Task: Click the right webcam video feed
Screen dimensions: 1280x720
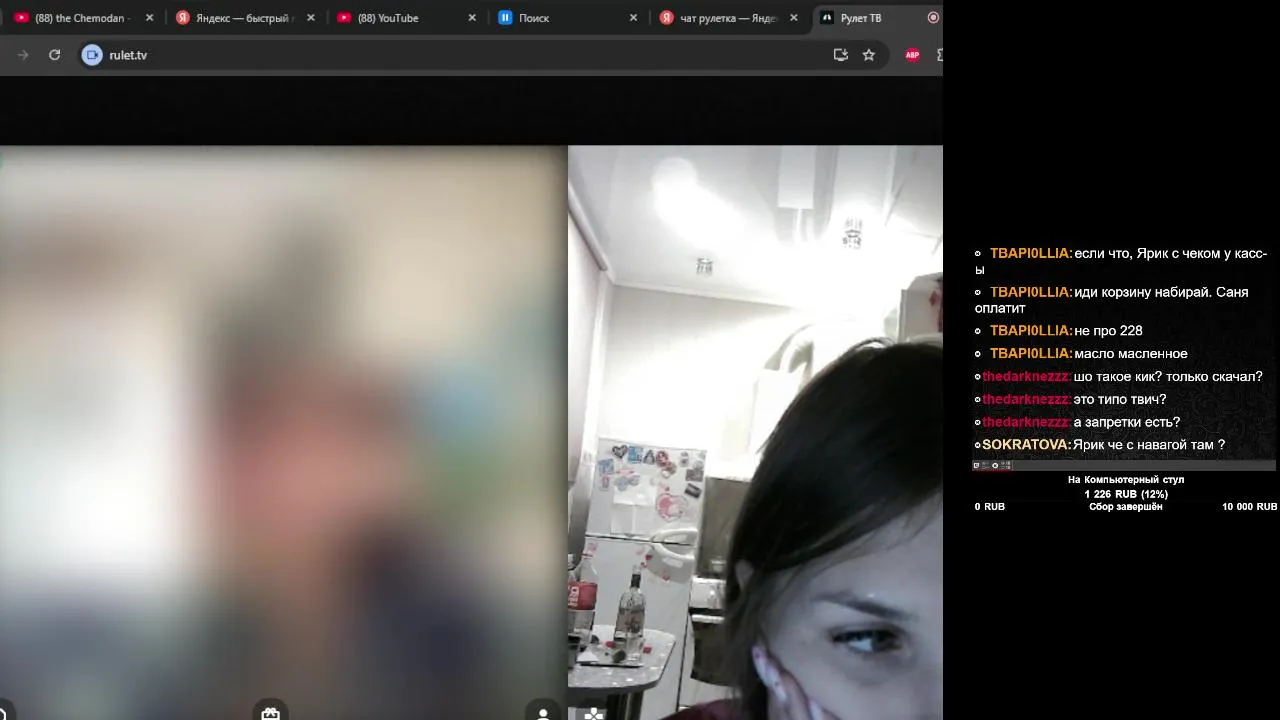Action: pyautogui.click(x=755, y=432)
